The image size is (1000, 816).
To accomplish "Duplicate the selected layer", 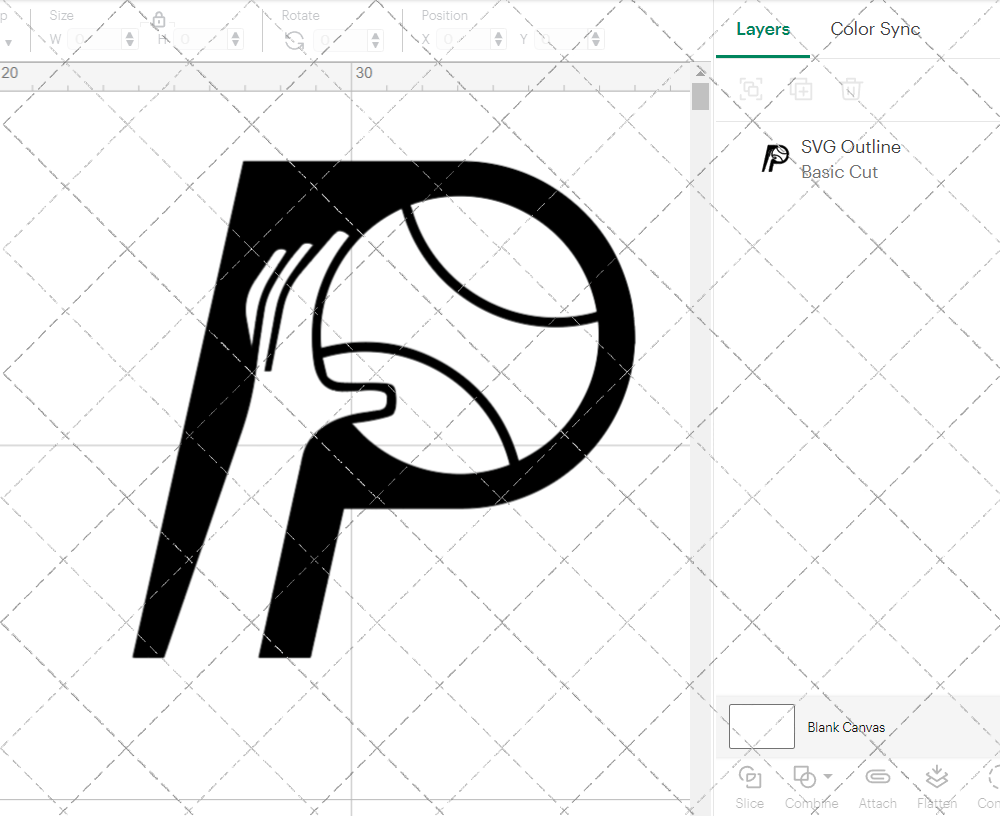I will point(801,89).
